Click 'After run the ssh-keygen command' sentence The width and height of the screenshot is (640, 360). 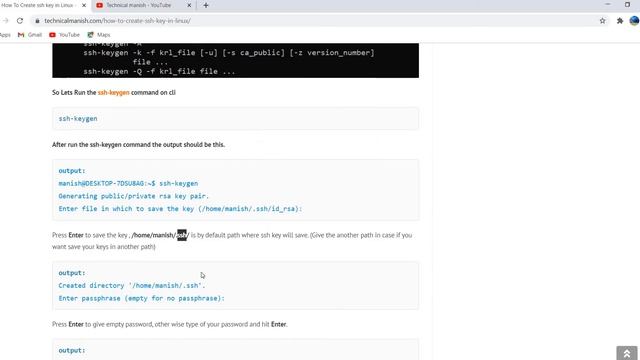(x=138, y=145)
